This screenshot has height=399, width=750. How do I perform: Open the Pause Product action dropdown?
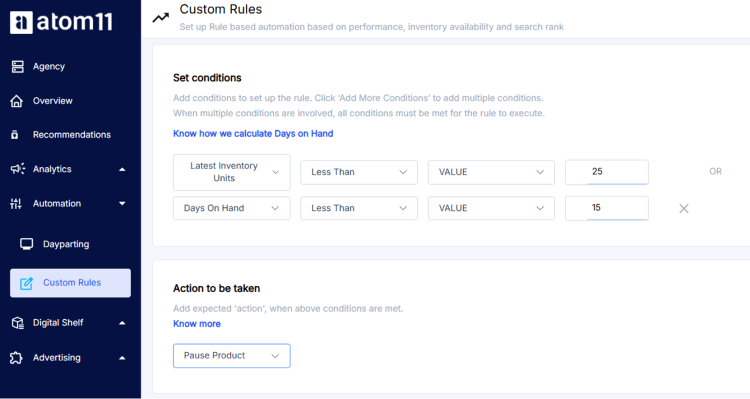click(232, 355)
